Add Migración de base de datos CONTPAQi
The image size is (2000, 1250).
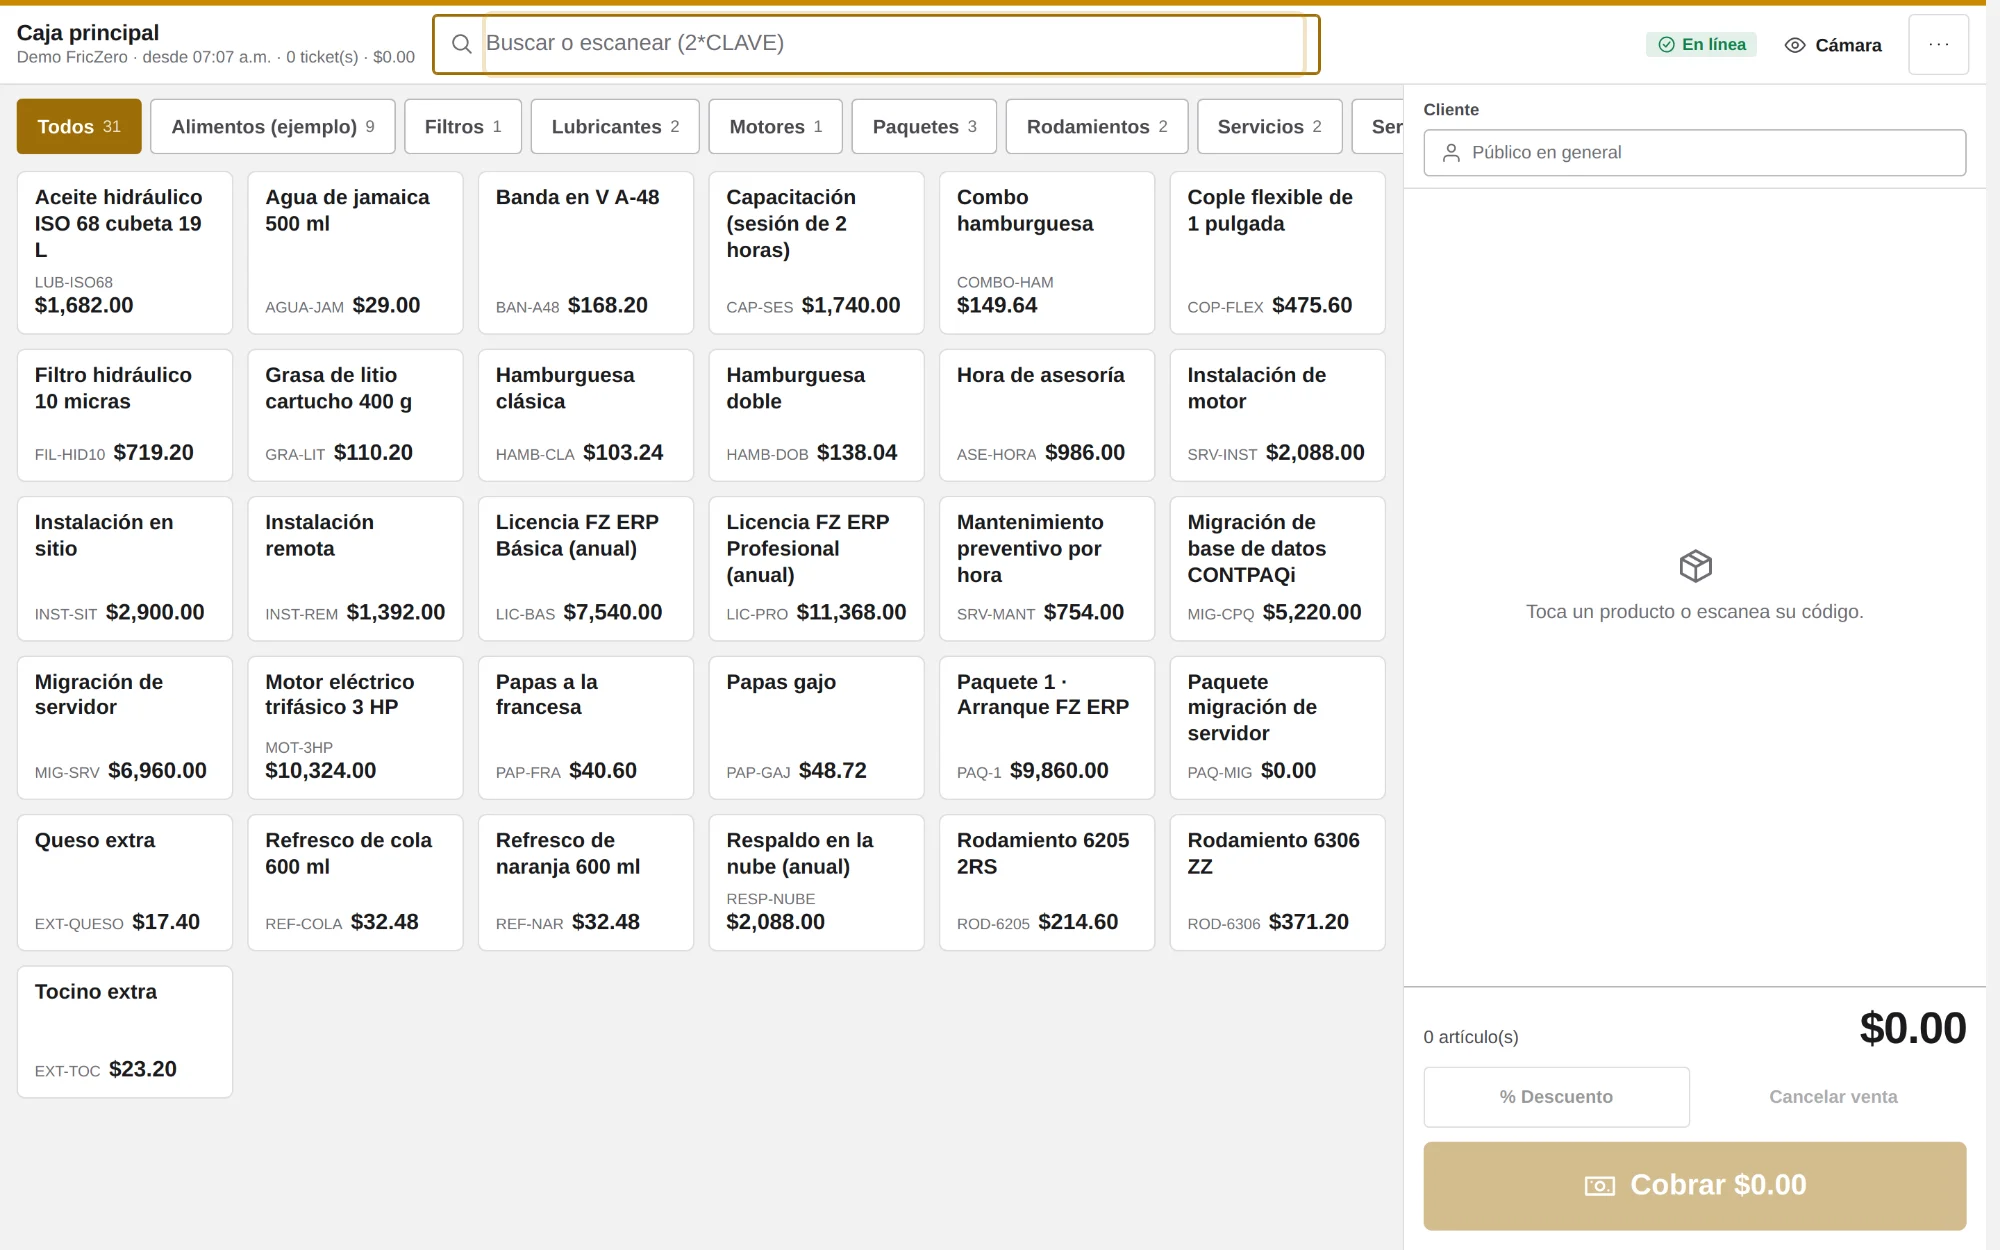1277,568
